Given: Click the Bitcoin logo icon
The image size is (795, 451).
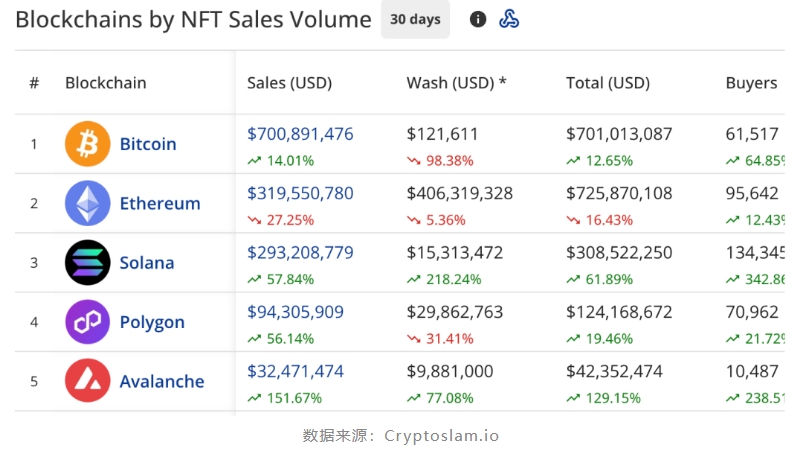Looking at the screenshot, I should click(x=87, y=144).
